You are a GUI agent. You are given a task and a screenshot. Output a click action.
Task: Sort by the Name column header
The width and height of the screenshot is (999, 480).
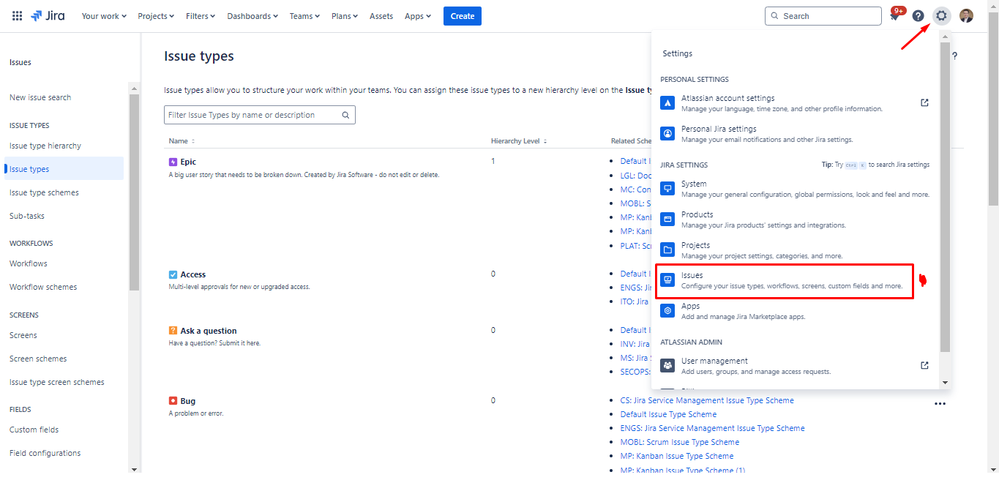pos(182,141)
